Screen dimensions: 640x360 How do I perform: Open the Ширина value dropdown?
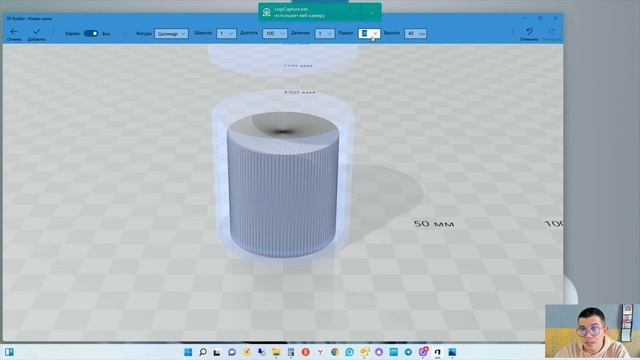[x=226, y=33]
